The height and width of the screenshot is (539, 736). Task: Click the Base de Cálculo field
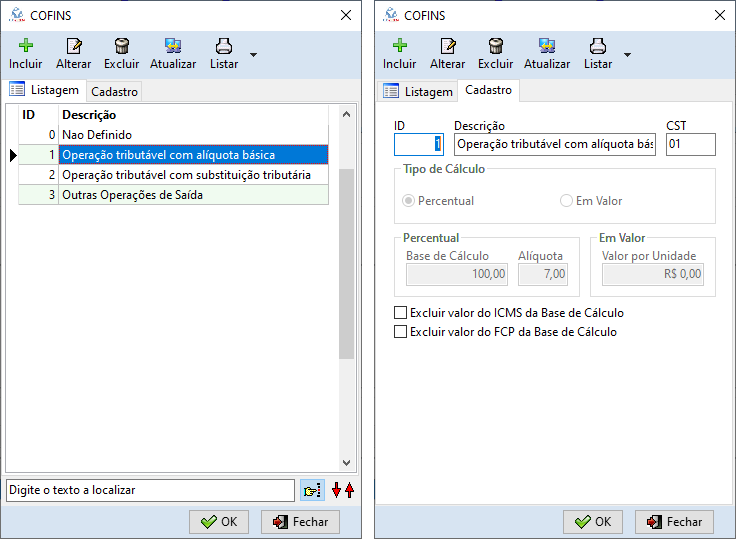[457, 274]
